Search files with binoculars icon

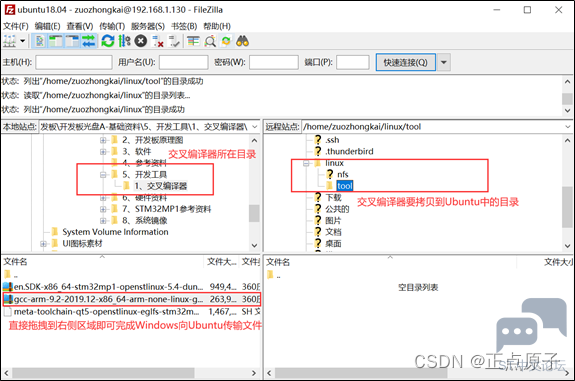tap(242, 41)
